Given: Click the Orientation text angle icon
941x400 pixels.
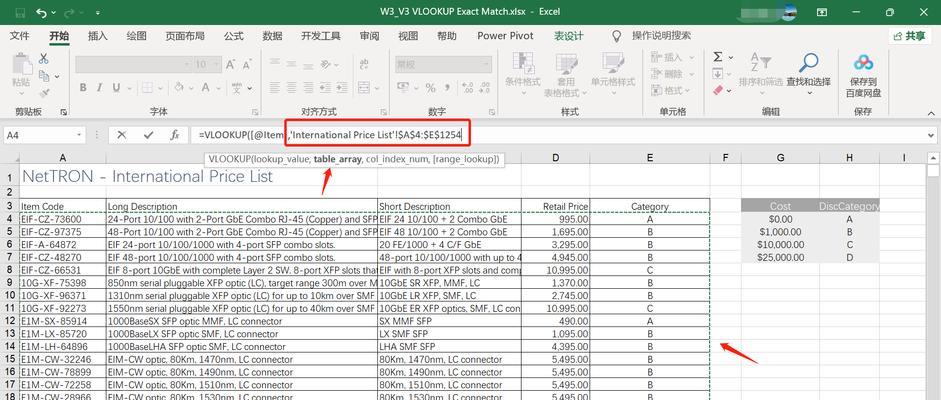Looking at the screenshot, I should click(325, 65).
